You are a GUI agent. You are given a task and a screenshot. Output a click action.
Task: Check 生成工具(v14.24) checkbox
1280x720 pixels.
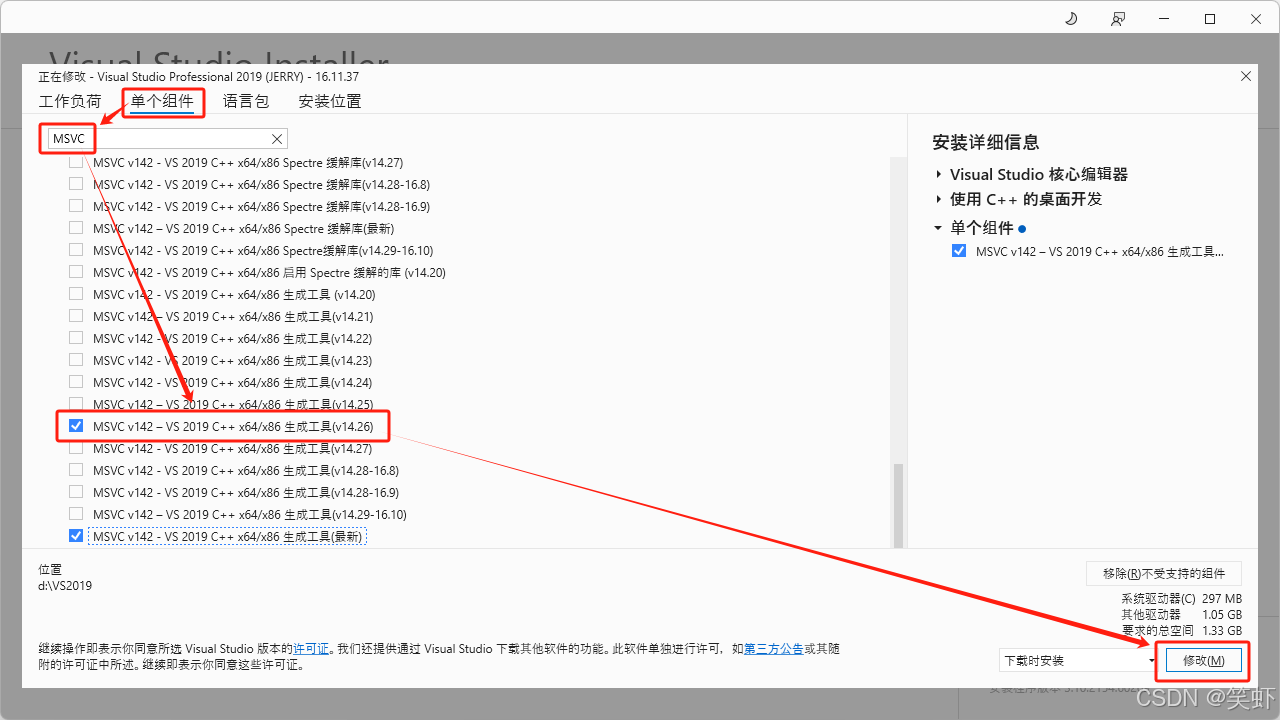[x=76, y=382]
